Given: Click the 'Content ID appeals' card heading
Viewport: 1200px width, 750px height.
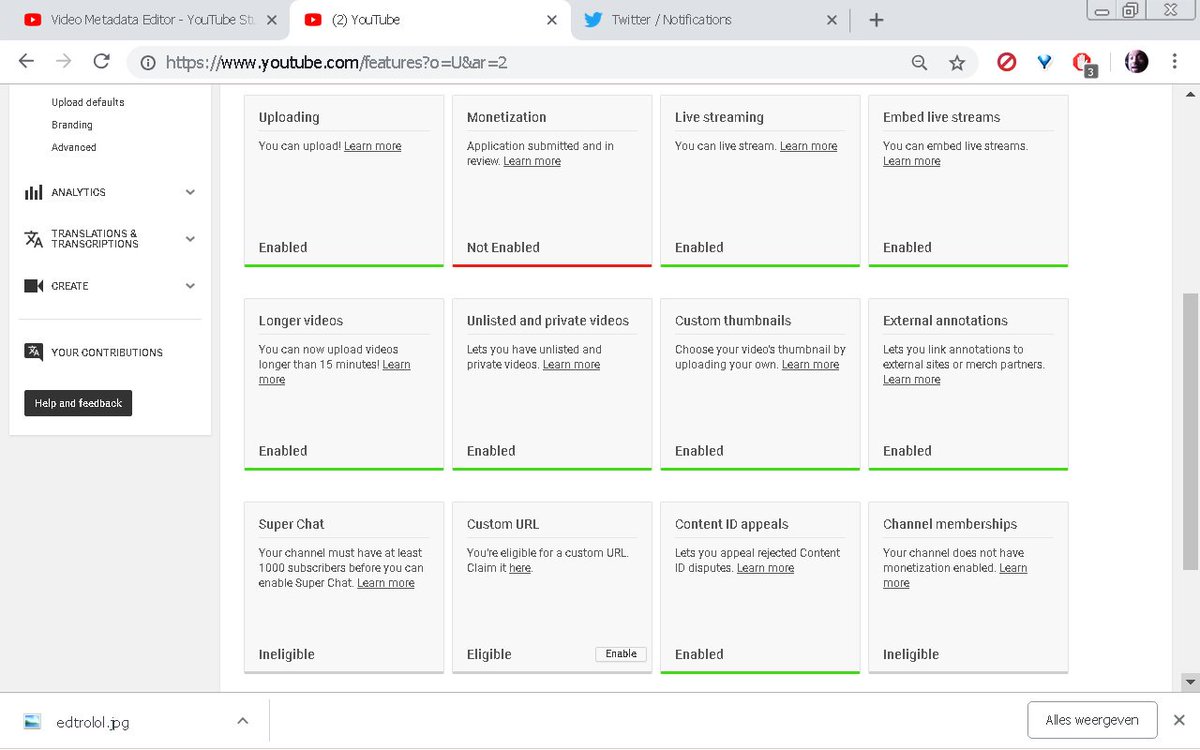Looking at the screenshot, I should [732, 524].
